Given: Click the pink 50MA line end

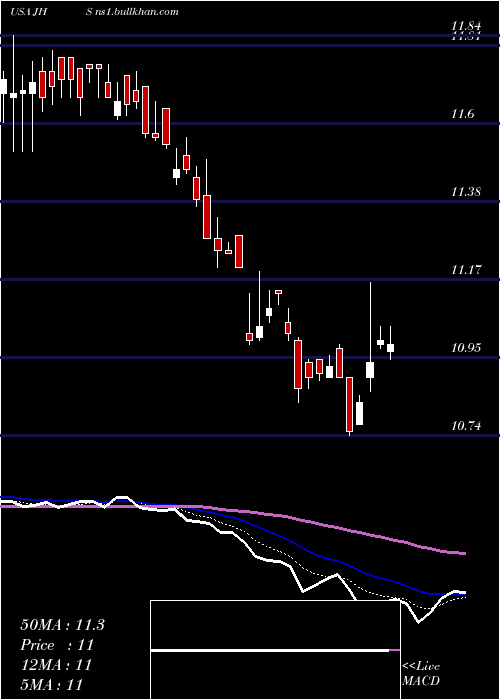Looking at the screenshot, I should tap(463, 553).
